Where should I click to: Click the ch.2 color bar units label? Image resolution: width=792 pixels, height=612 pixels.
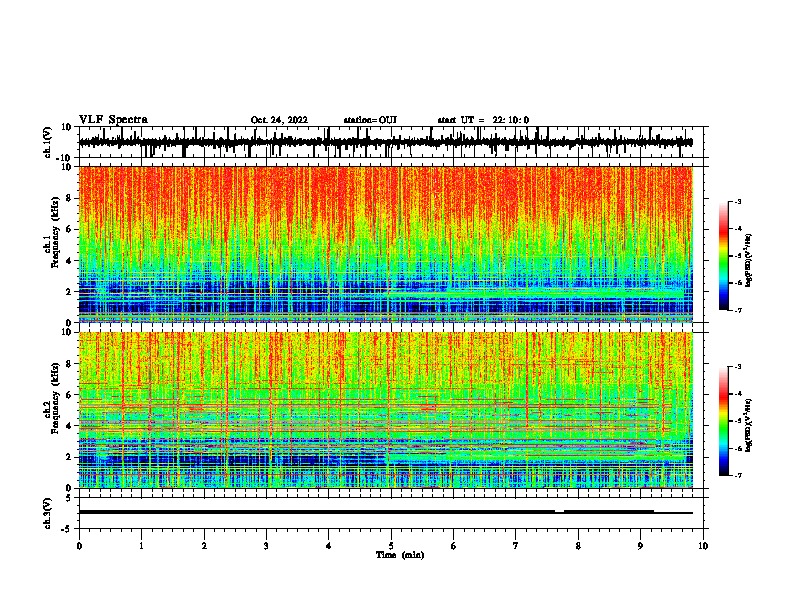click(748, 426)
